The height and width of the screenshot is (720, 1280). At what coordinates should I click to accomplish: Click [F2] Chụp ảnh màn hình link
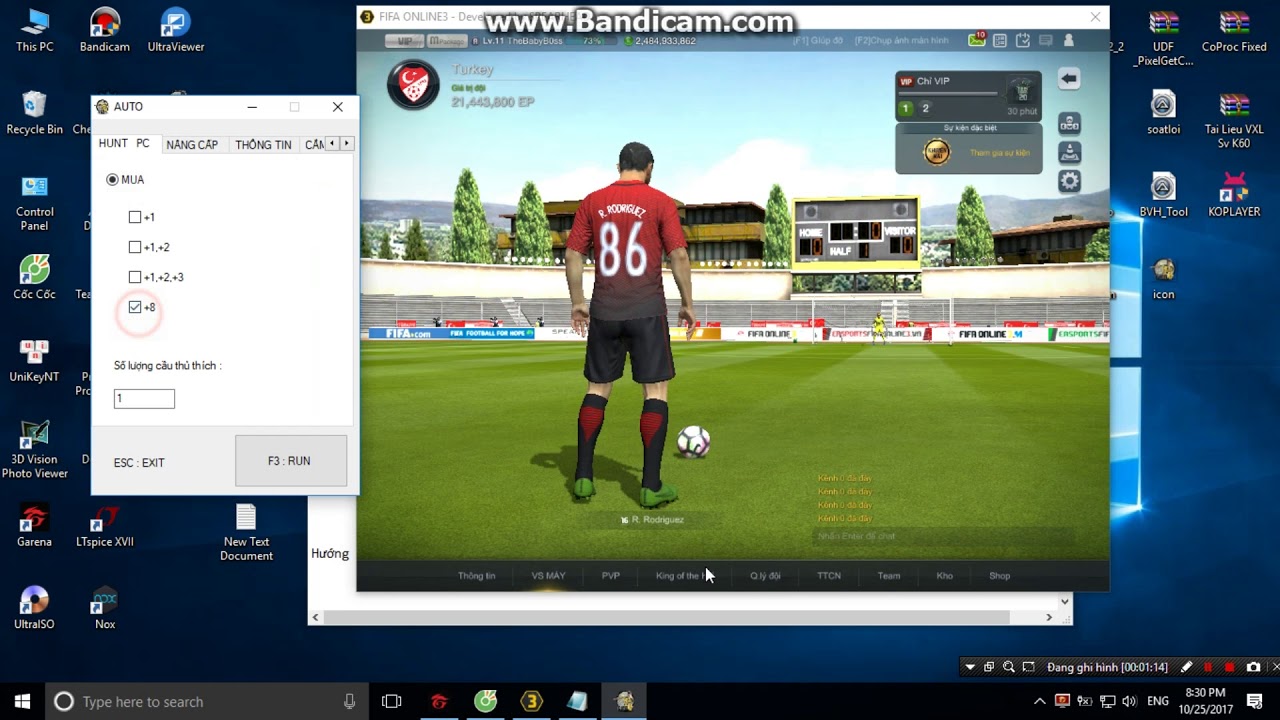(x=901, y=41)
